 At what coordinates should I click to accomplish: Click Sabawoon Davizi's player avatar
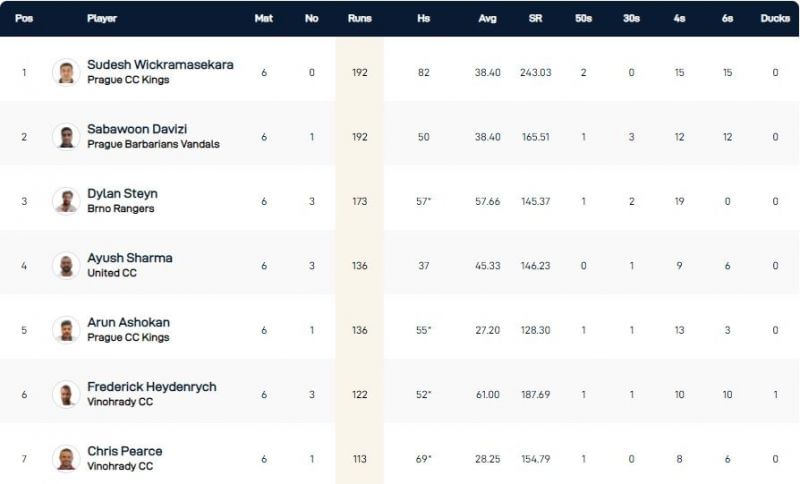(66, 136)
